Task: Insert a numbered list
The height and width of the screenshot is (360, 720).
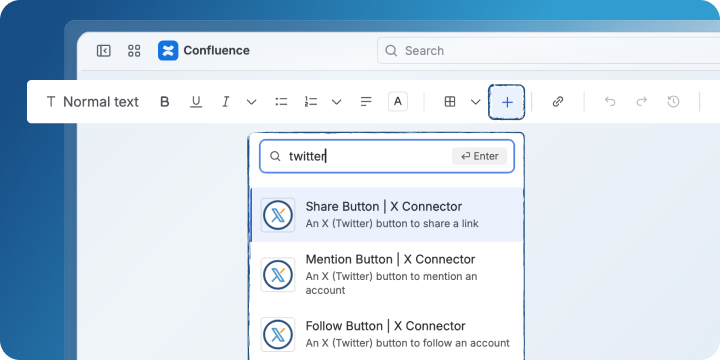Action: tap(311, 102)
